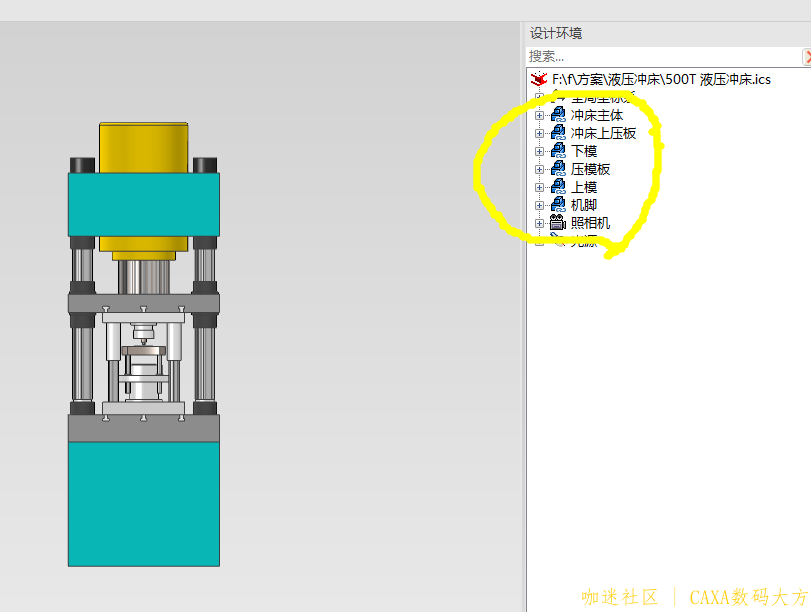
Task: Select the 冲床主体 tree item
Action: pos(597,115)
